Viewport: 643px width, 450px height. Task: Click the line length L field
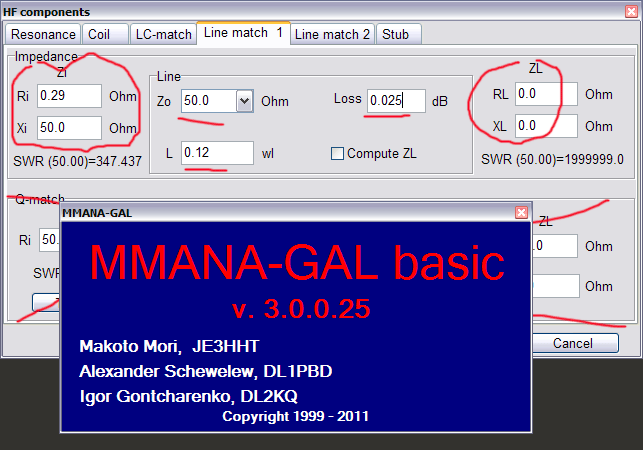(217, 153)
